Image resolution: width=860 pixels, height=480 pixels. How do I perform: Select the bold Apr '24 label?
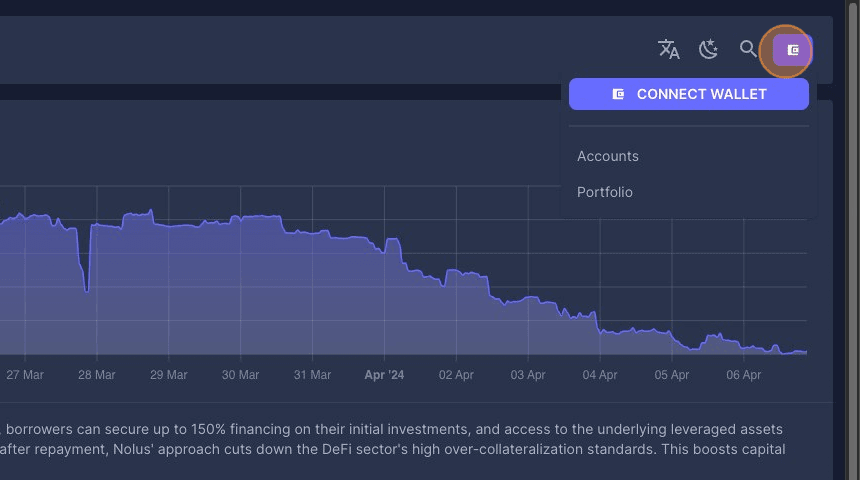[384, 375]
